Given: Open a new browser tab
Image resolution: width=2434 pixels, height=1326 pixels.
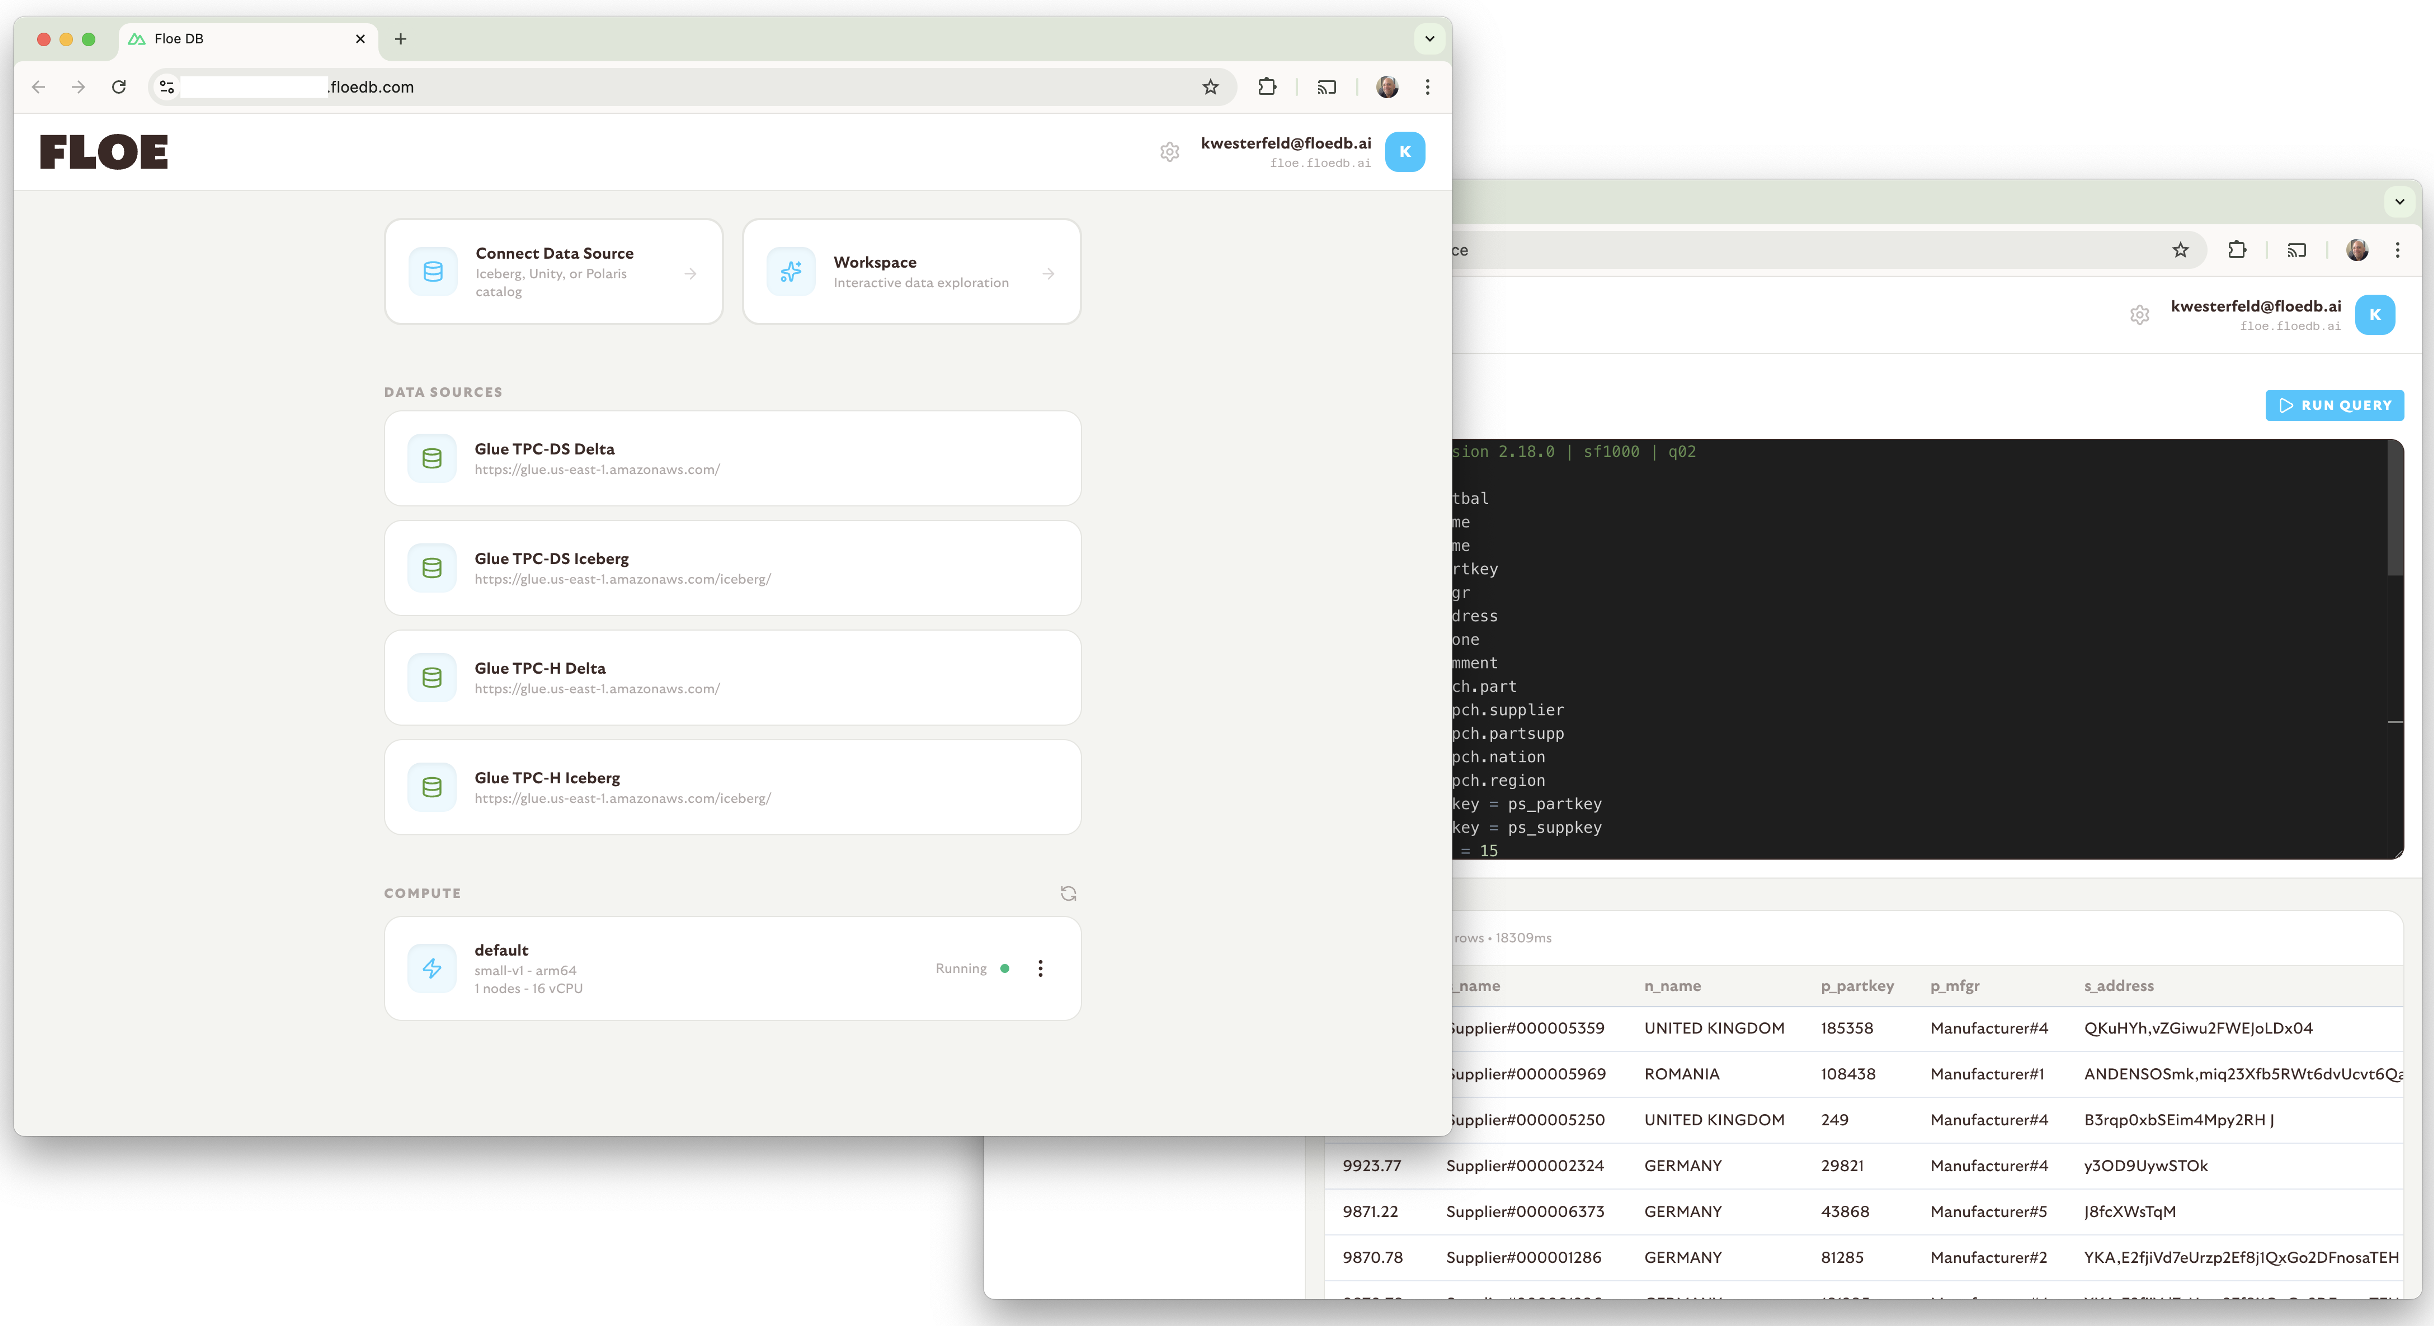Looking at the screenshot, I should [x=401, y=38].
